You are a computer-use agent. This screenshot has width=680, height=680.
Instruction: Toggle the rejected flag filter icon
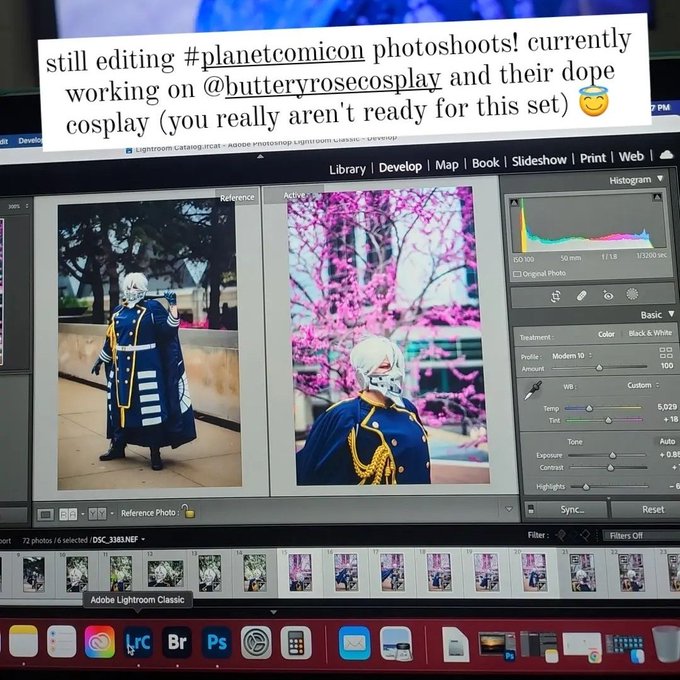[585, 536]
